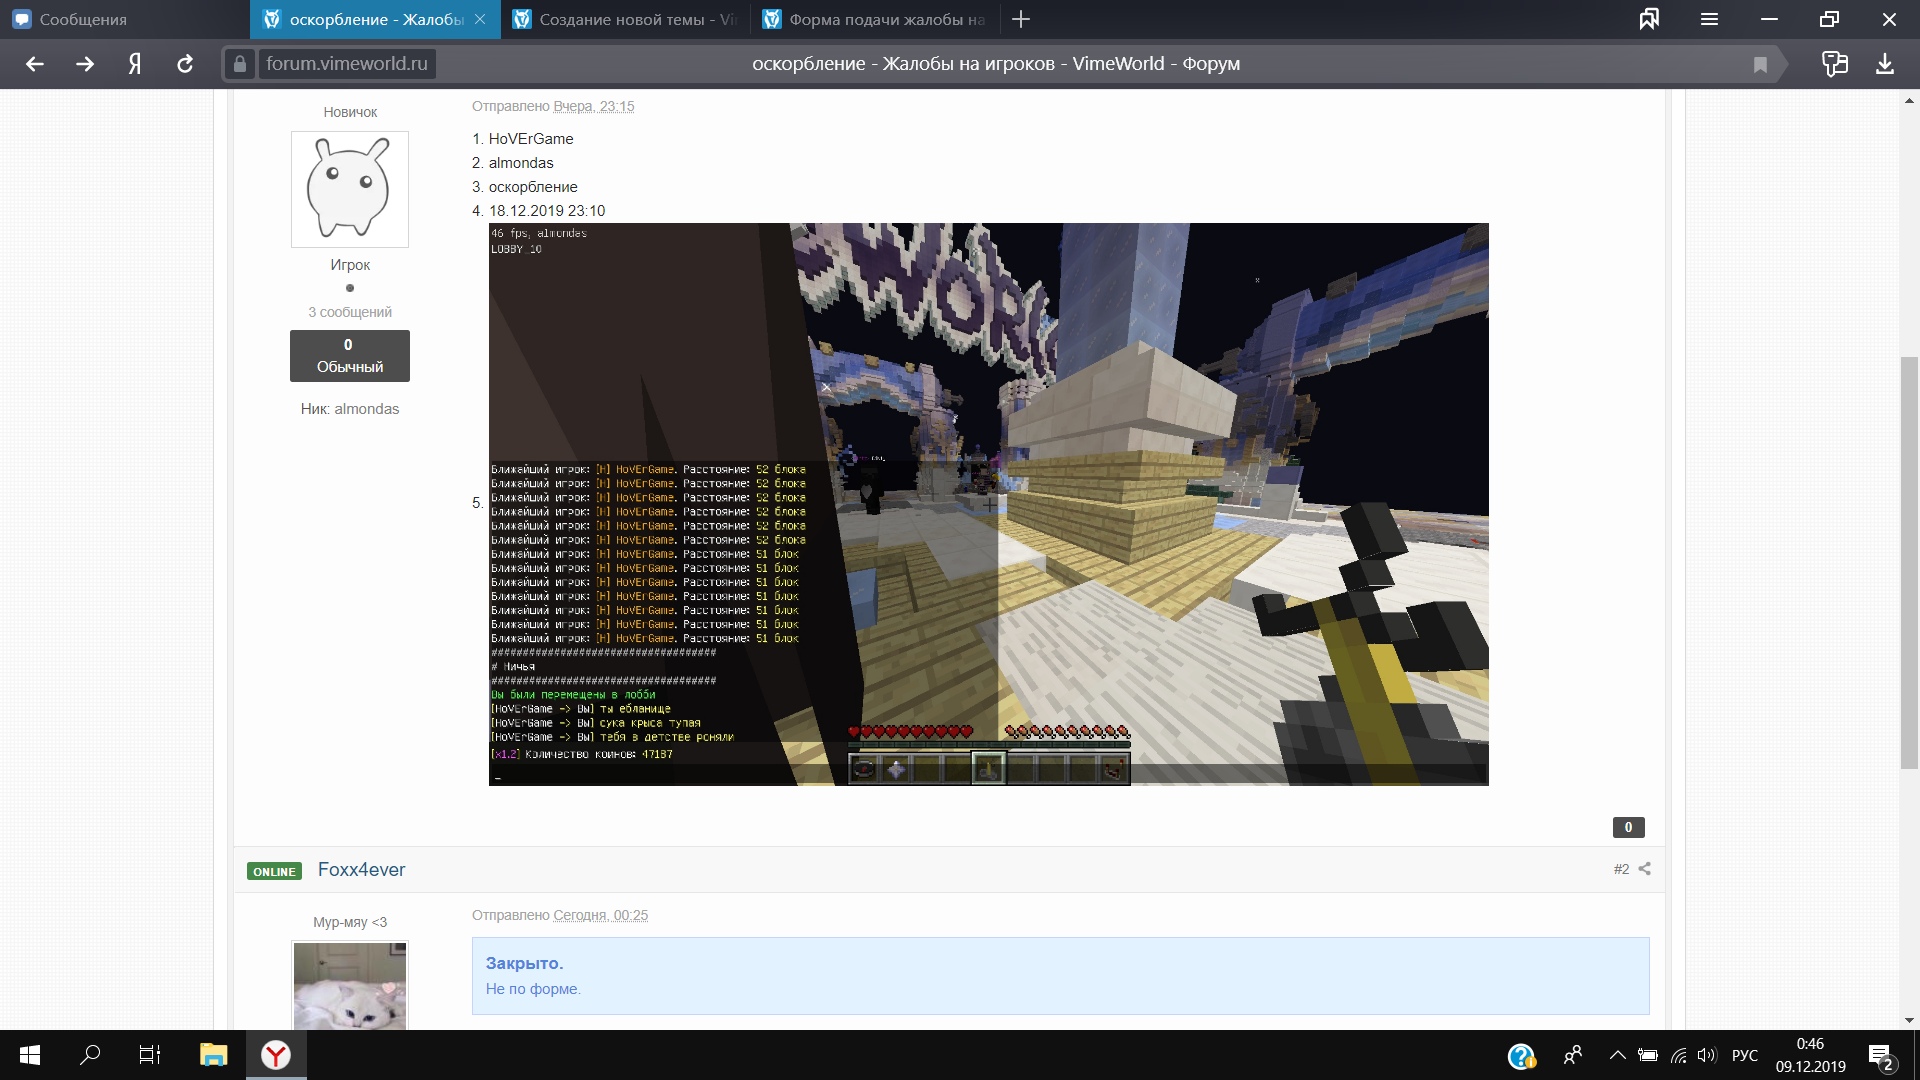
Task: Open browser downloads panel
Action: coord(1885,64)
